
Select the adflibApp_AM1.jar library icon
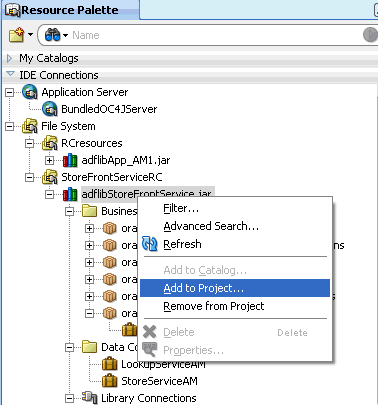tap(70, 160)
